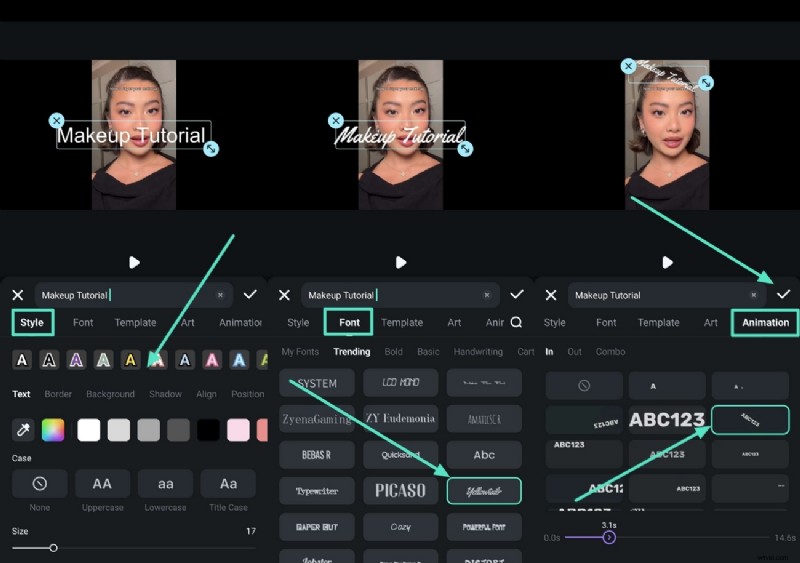Close the Style panel with X icon

pyautogui.click(x=17, y=295)
